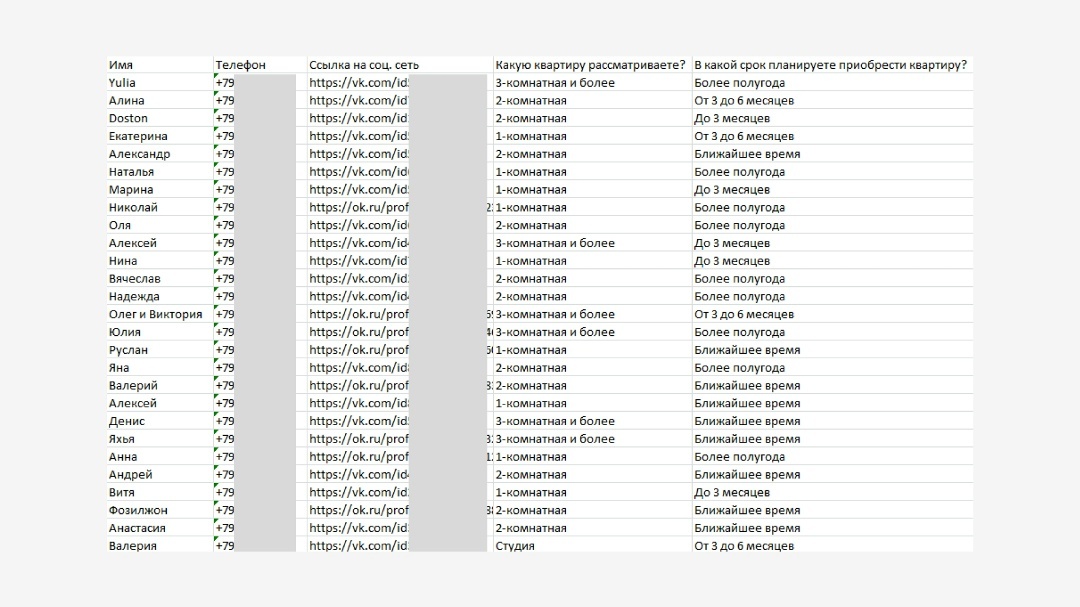Click the name cell "Нина"
1080x607 pixels.
click(160, 261)
